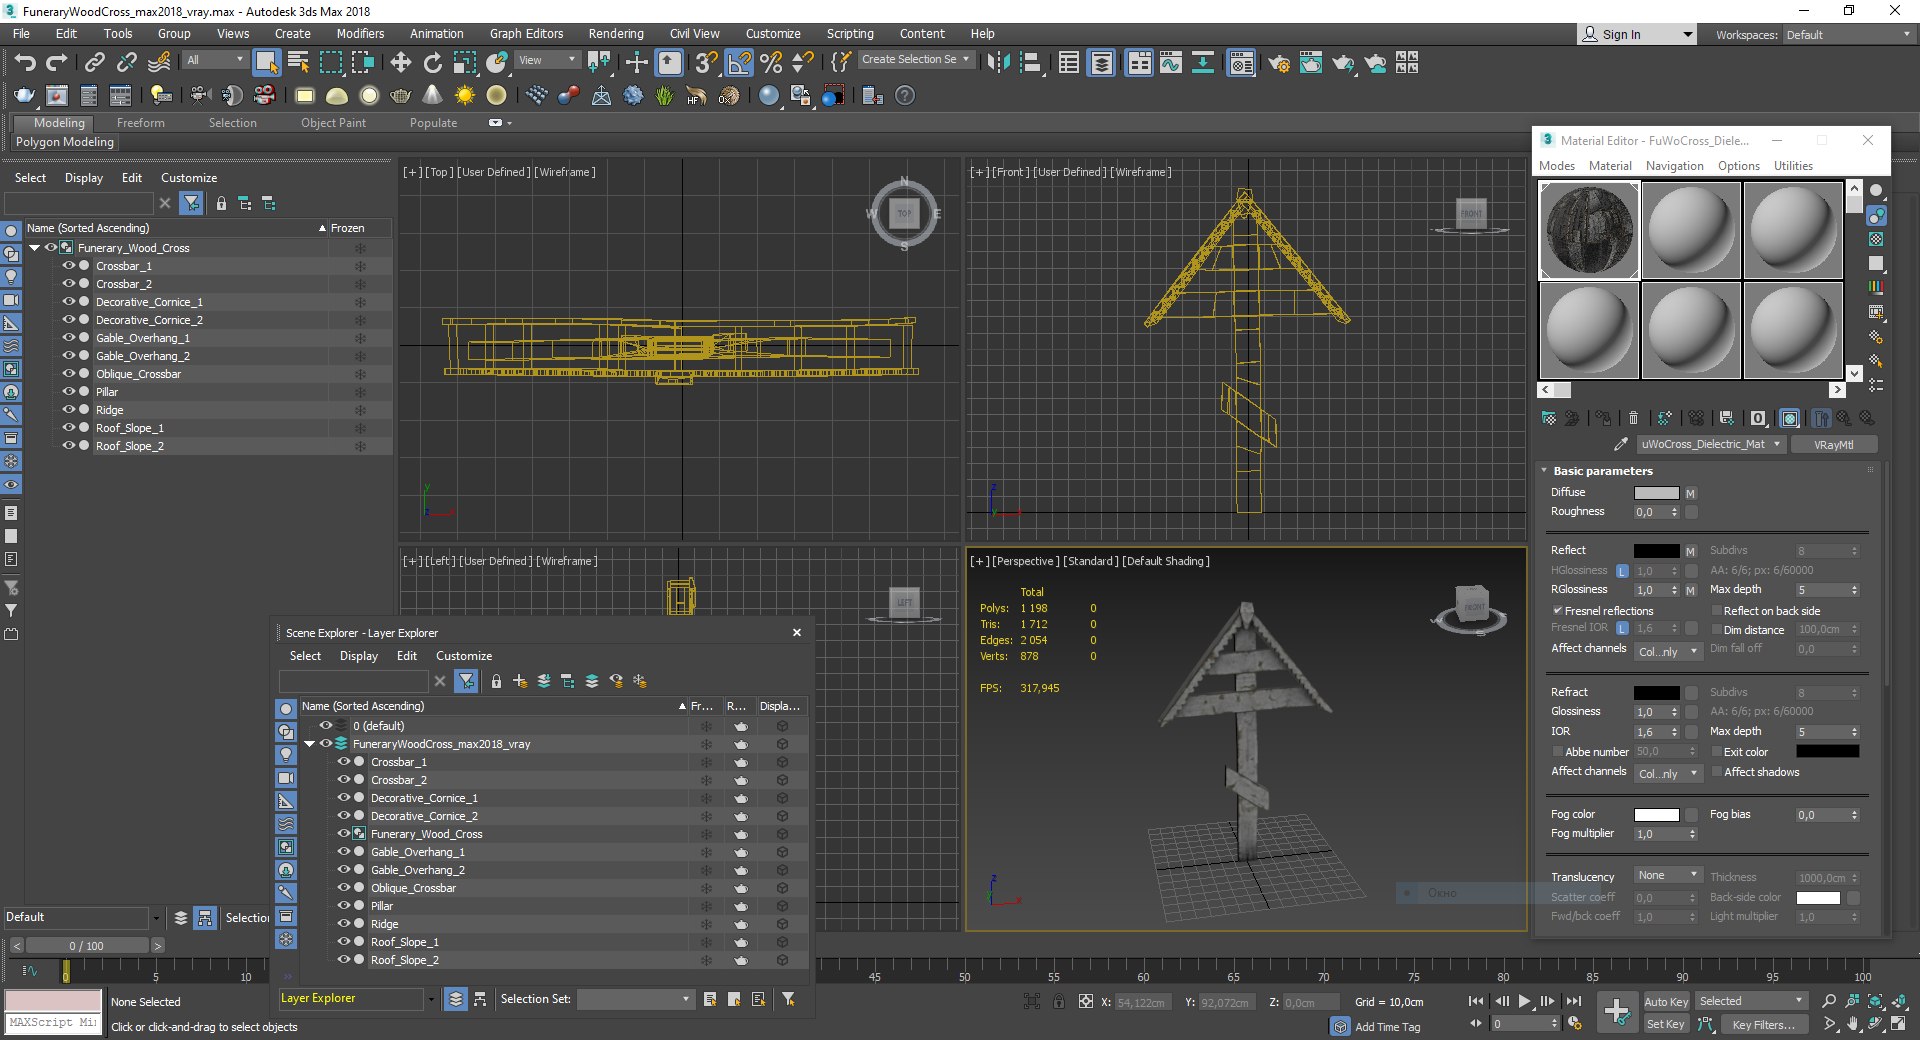Open the Select by Name dialog
Viewport: 1920px width, 1040px height.
(298, 63)
